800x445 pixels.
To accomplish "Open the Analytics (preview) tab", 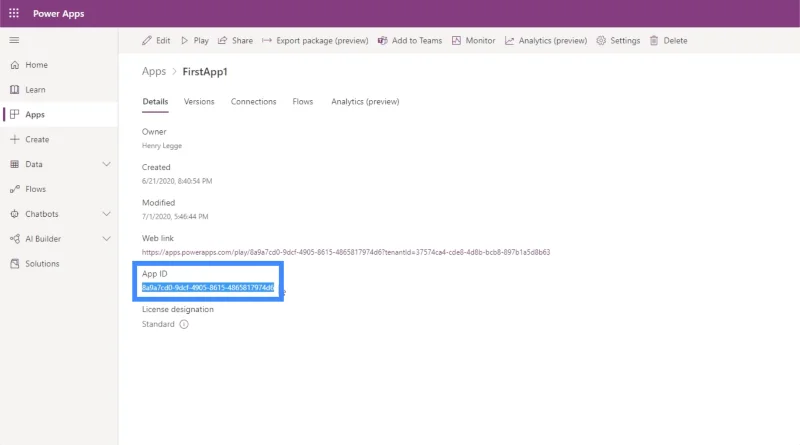I will coord(365,102).
